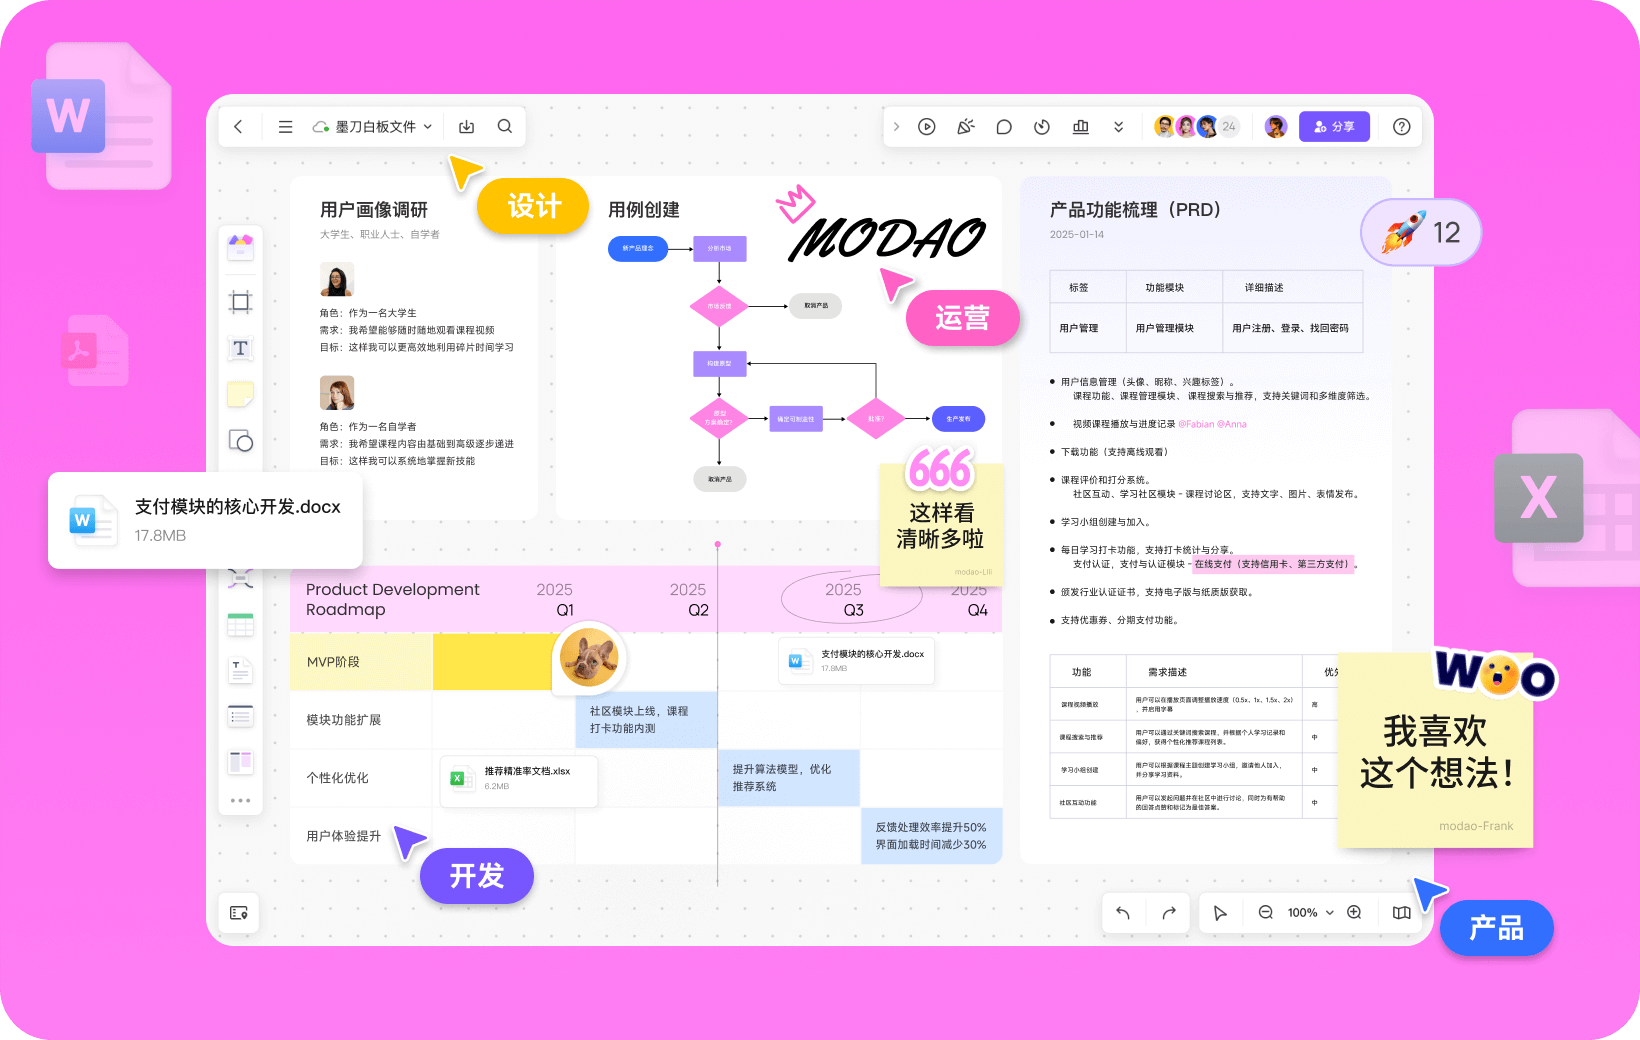Screen dimensions: 1640x1040
Task: Insert a table from sidebar
Action: point(240,625)
